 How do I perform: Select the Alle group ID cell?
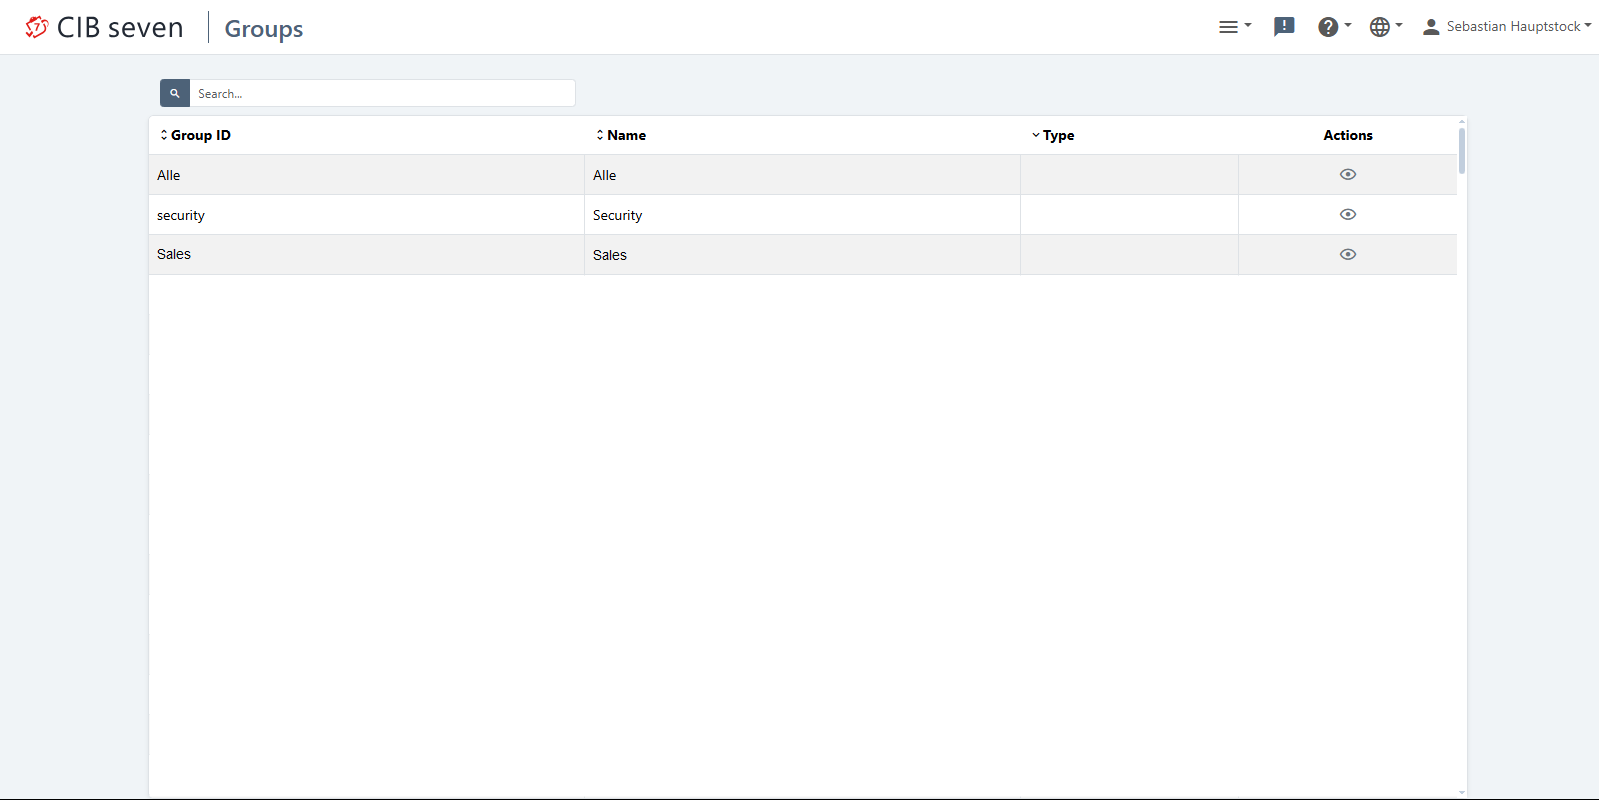169,175
